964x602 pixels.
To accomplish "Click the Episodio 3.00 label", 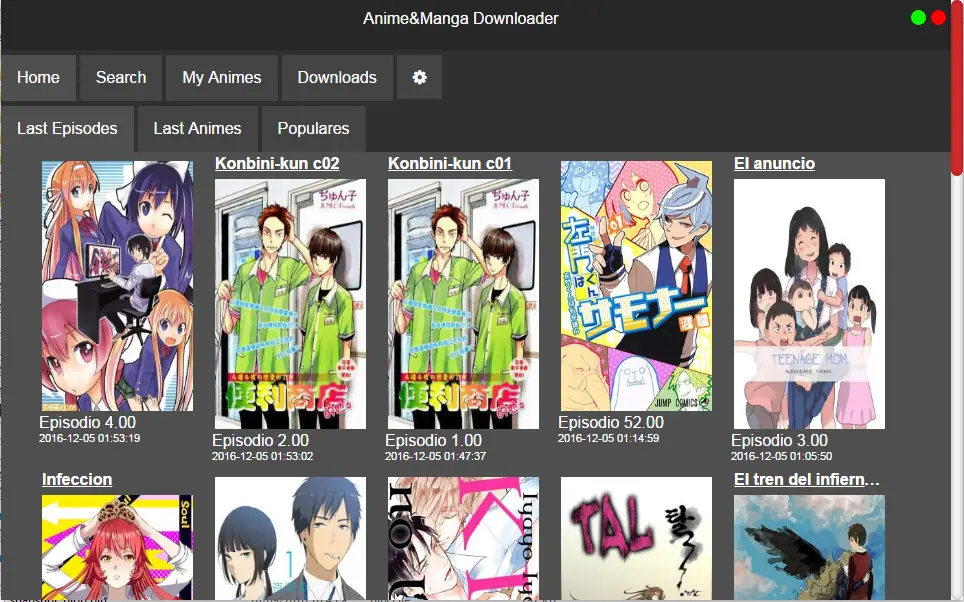I will coord(780,440).
